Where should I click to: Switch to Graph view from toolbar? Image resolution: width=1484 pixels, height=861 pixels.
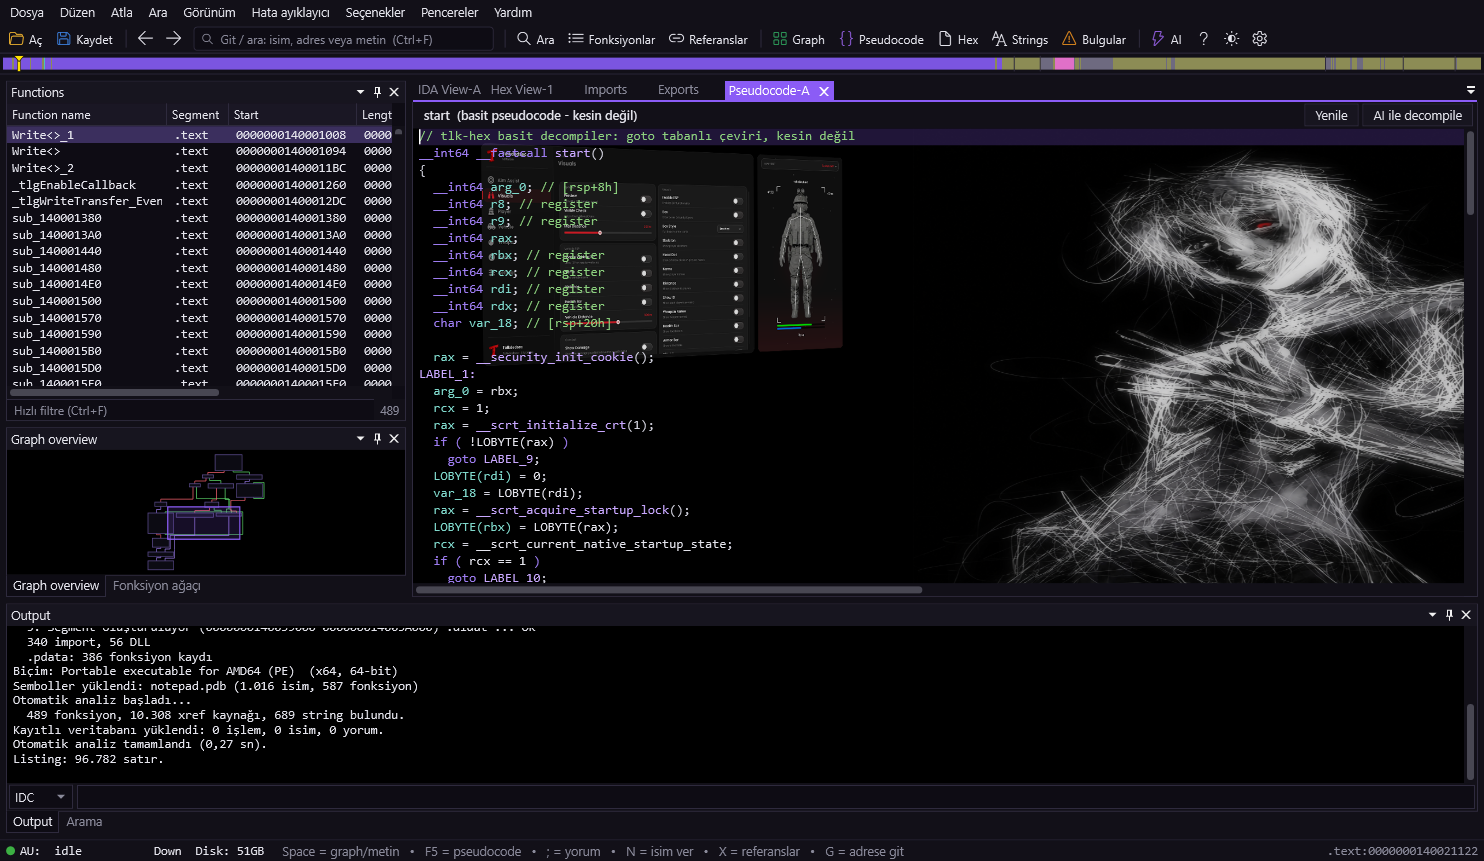[x=799, y=39]
